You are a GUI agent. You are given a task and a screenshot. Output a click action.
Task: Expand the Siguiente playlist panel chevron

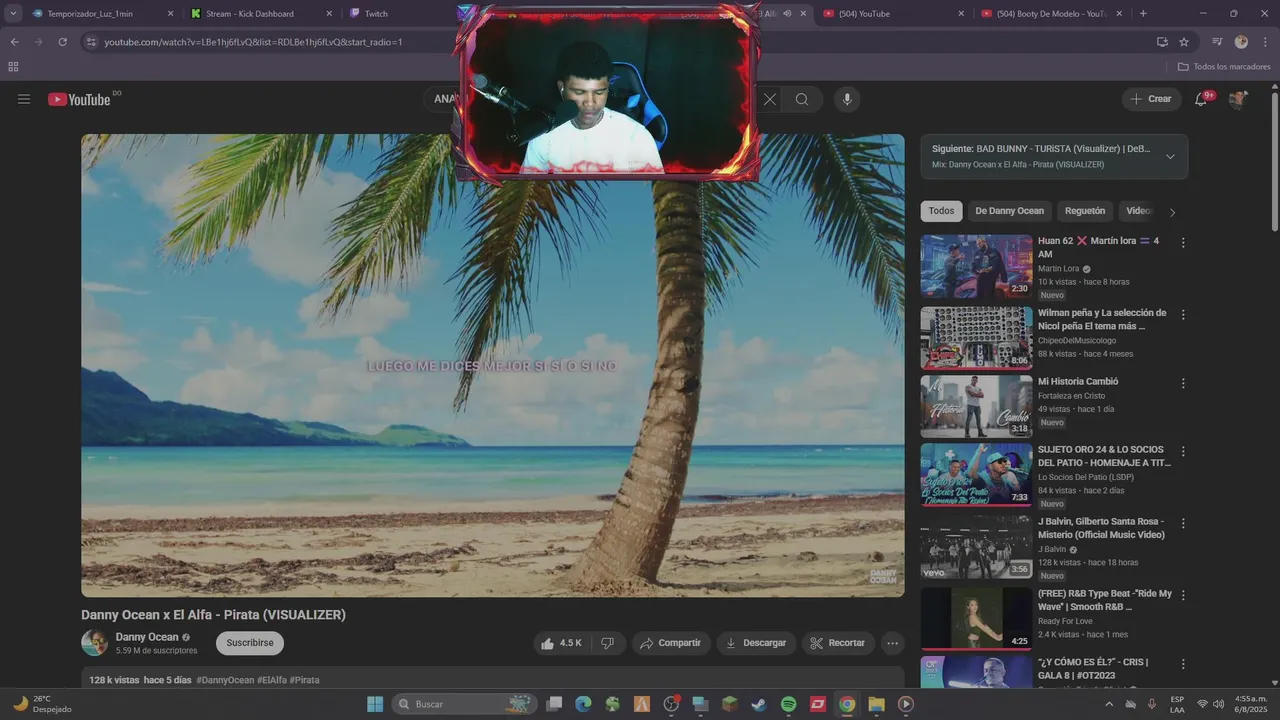[1170, 156]
